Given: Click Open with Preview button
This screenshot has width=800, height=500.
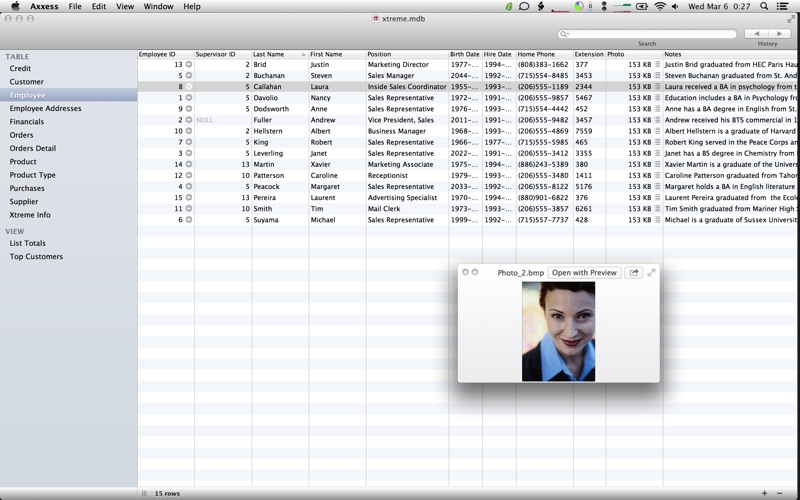Looking at the screenshot, I should tap(584, 272).
